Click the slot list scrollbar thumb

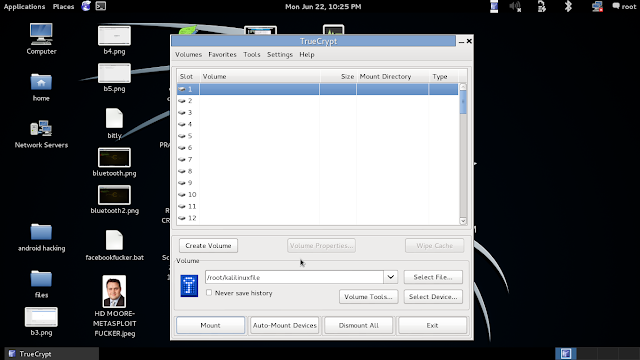point(463,102)
